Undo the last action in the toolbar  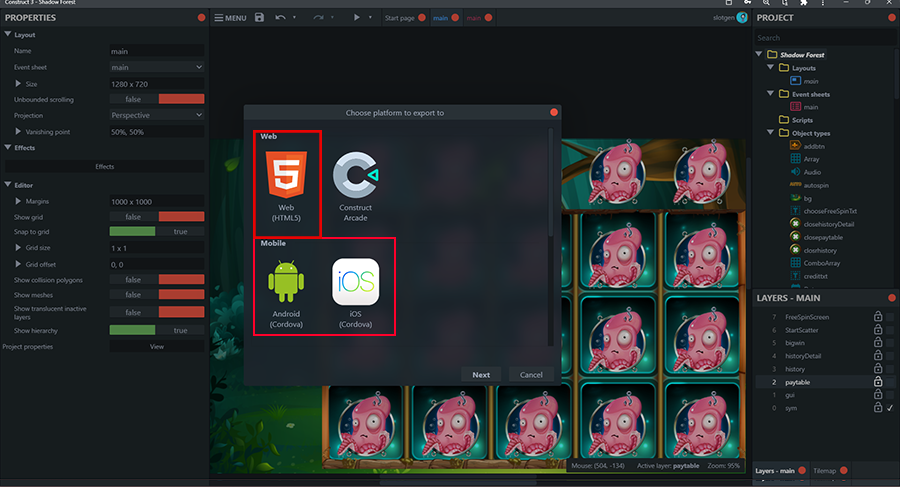pyautogui.click(x=280, y=18)
